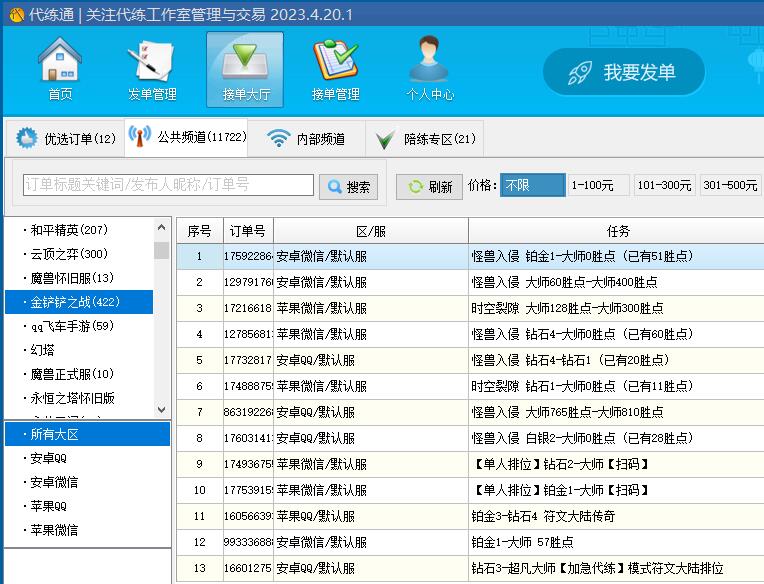Click game list scroll up arrow
This screenshot has width=764, height=584.
click(162, 227)
